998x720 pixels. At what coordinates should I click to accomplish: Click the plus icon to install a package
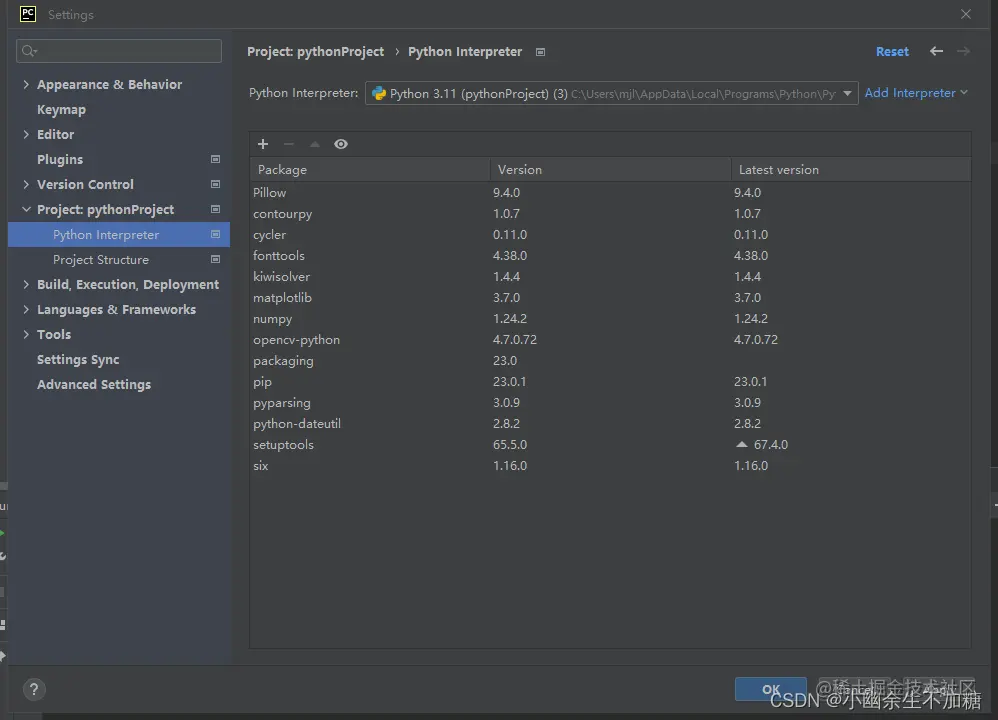click(263, 144)
